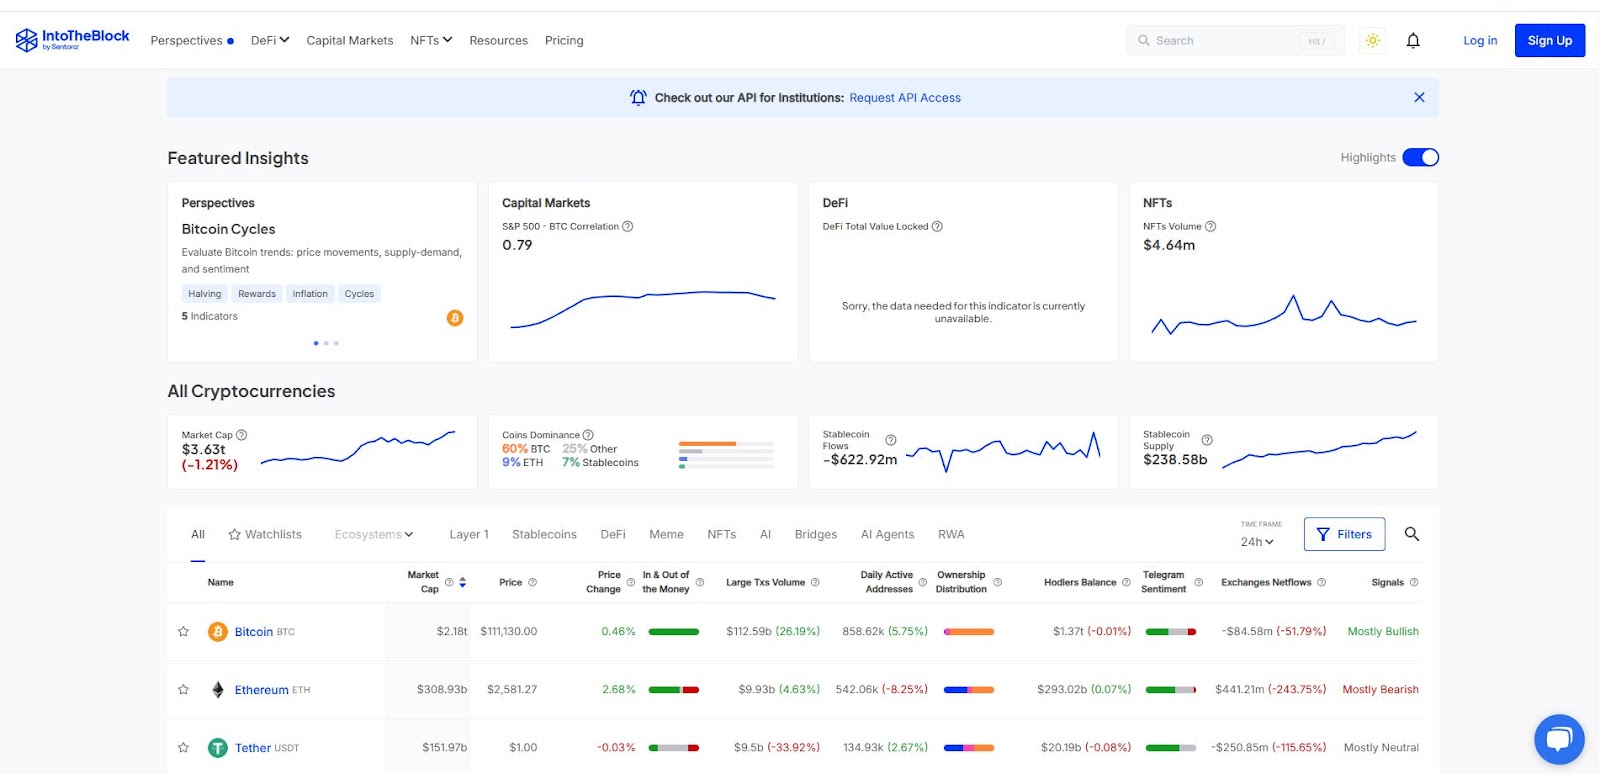Click the Signals column help icon

pyautogui.click(x=1414, y=582)
